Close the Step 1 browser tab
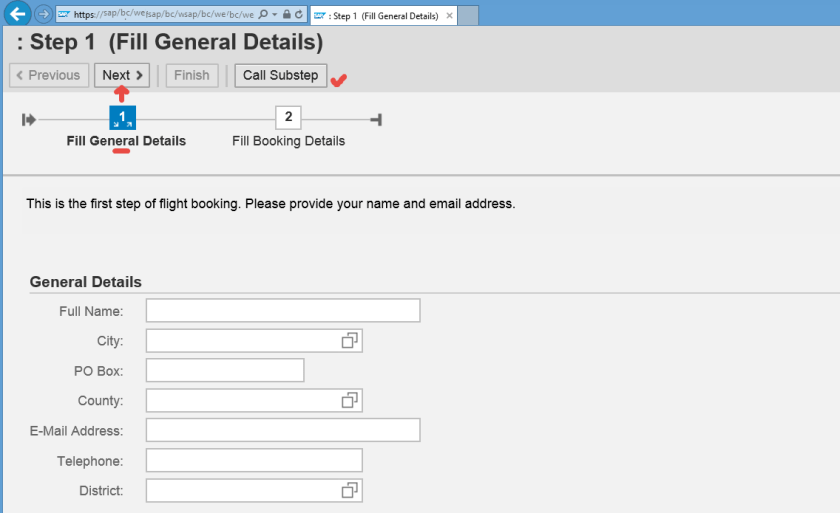This screenshot has height=513, width=840. point(448,16)
